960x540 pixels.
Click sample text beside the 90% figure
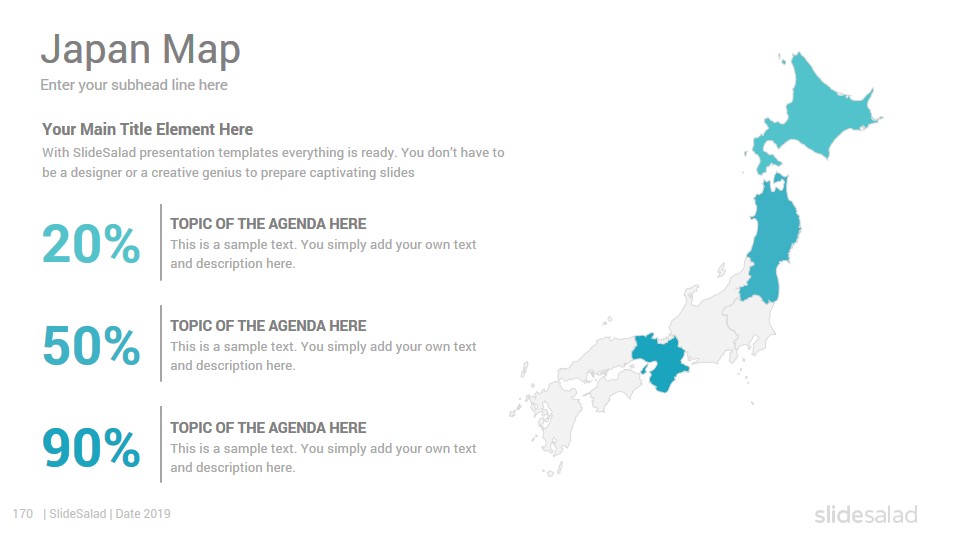(x=323, y=458)
